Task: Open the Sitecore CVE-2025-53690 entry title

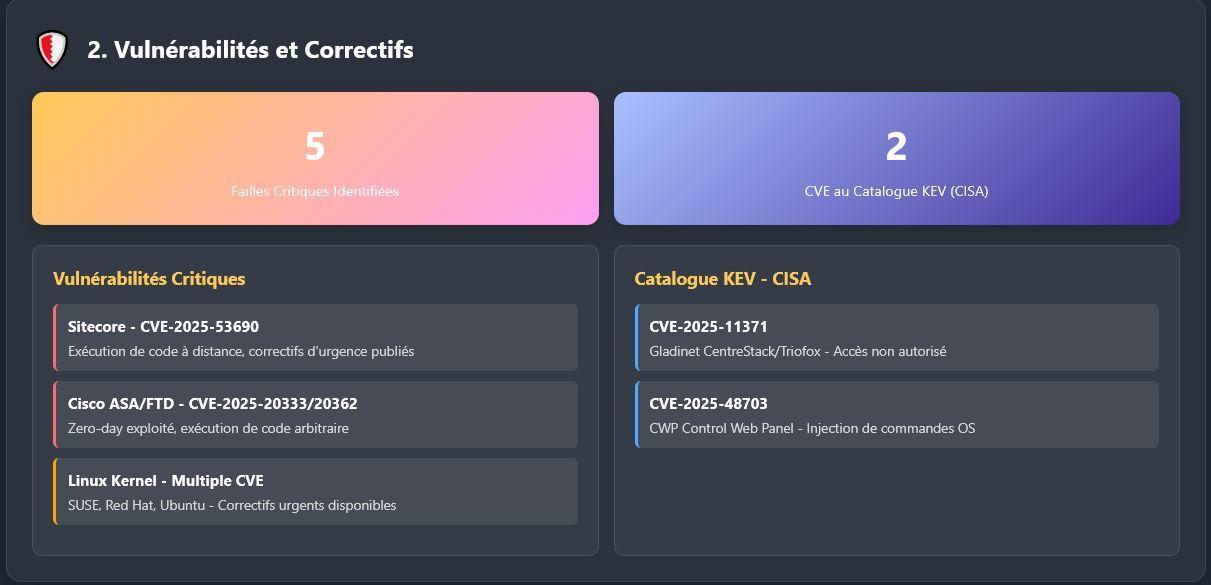Action: [x=163, y=327]
